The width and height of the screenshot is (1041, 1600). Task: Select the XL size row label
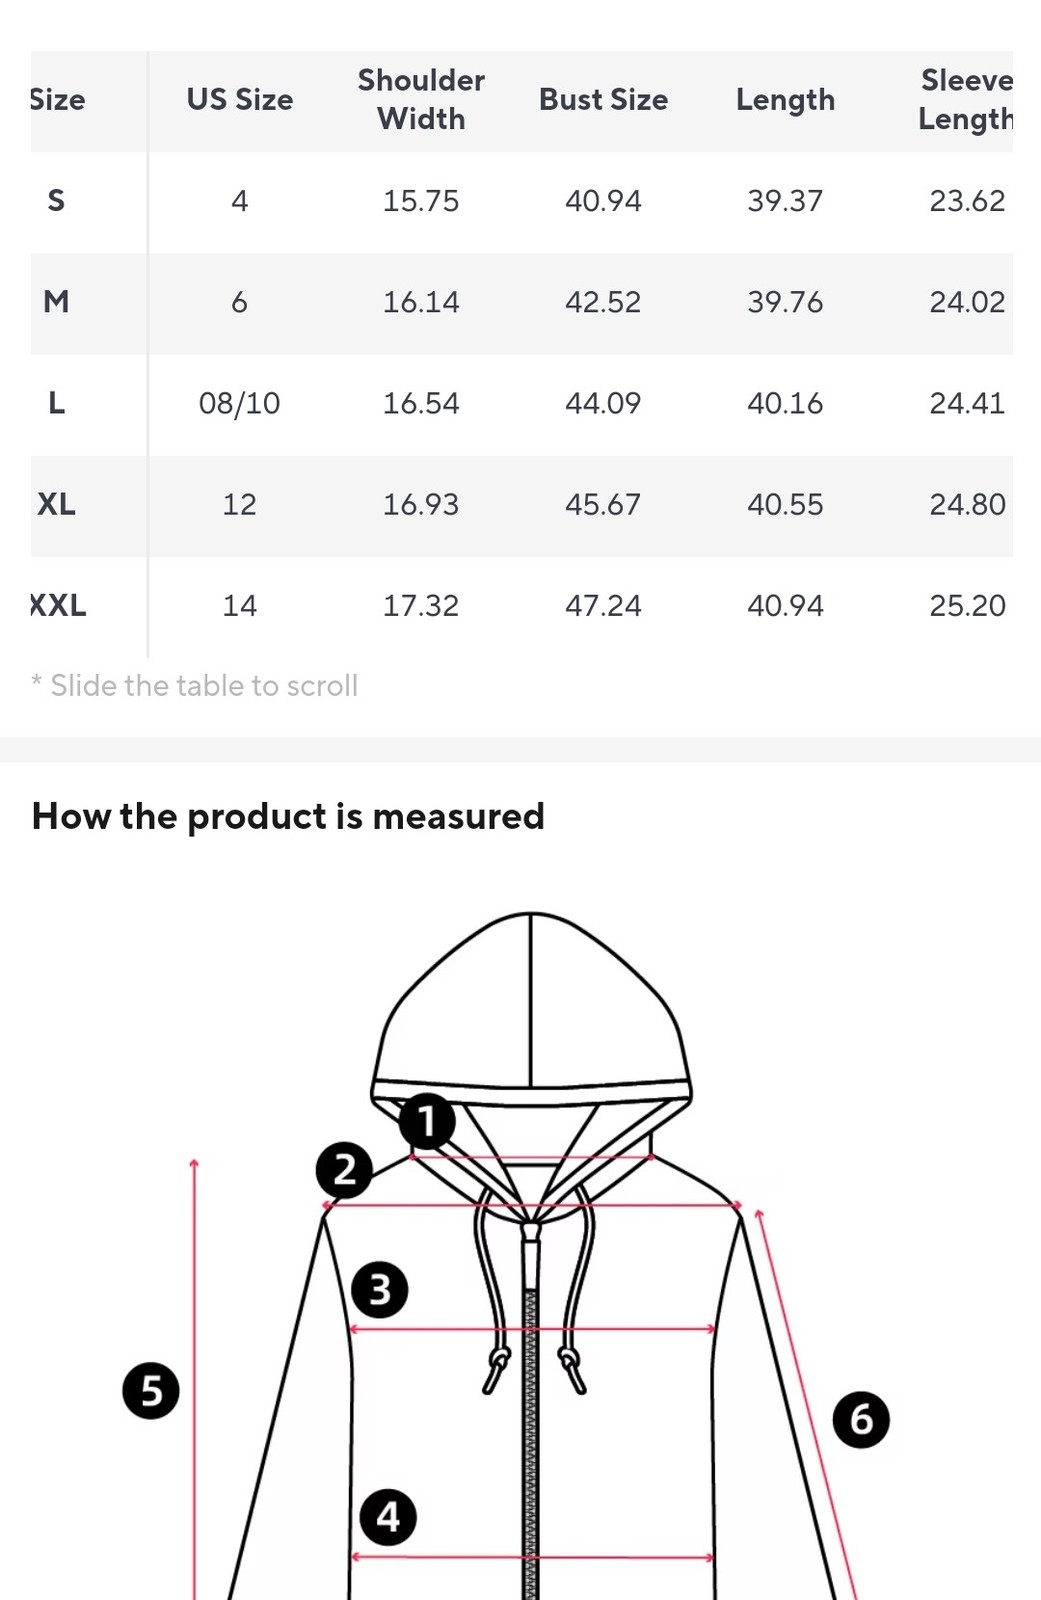click(x=57, y=504)
